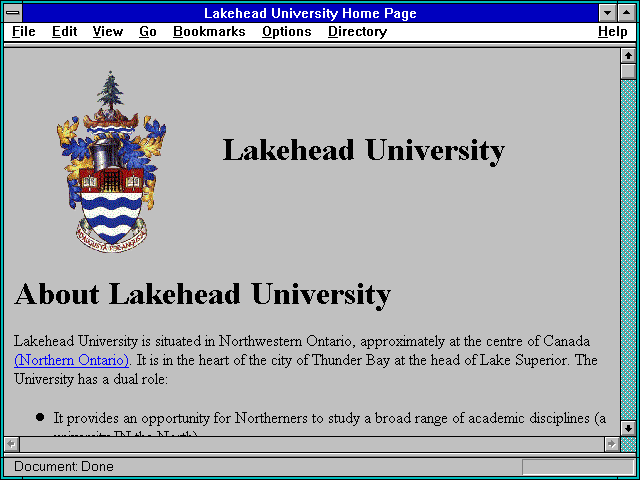
Task: Open the window control menu box
Action: coord(13,13)
